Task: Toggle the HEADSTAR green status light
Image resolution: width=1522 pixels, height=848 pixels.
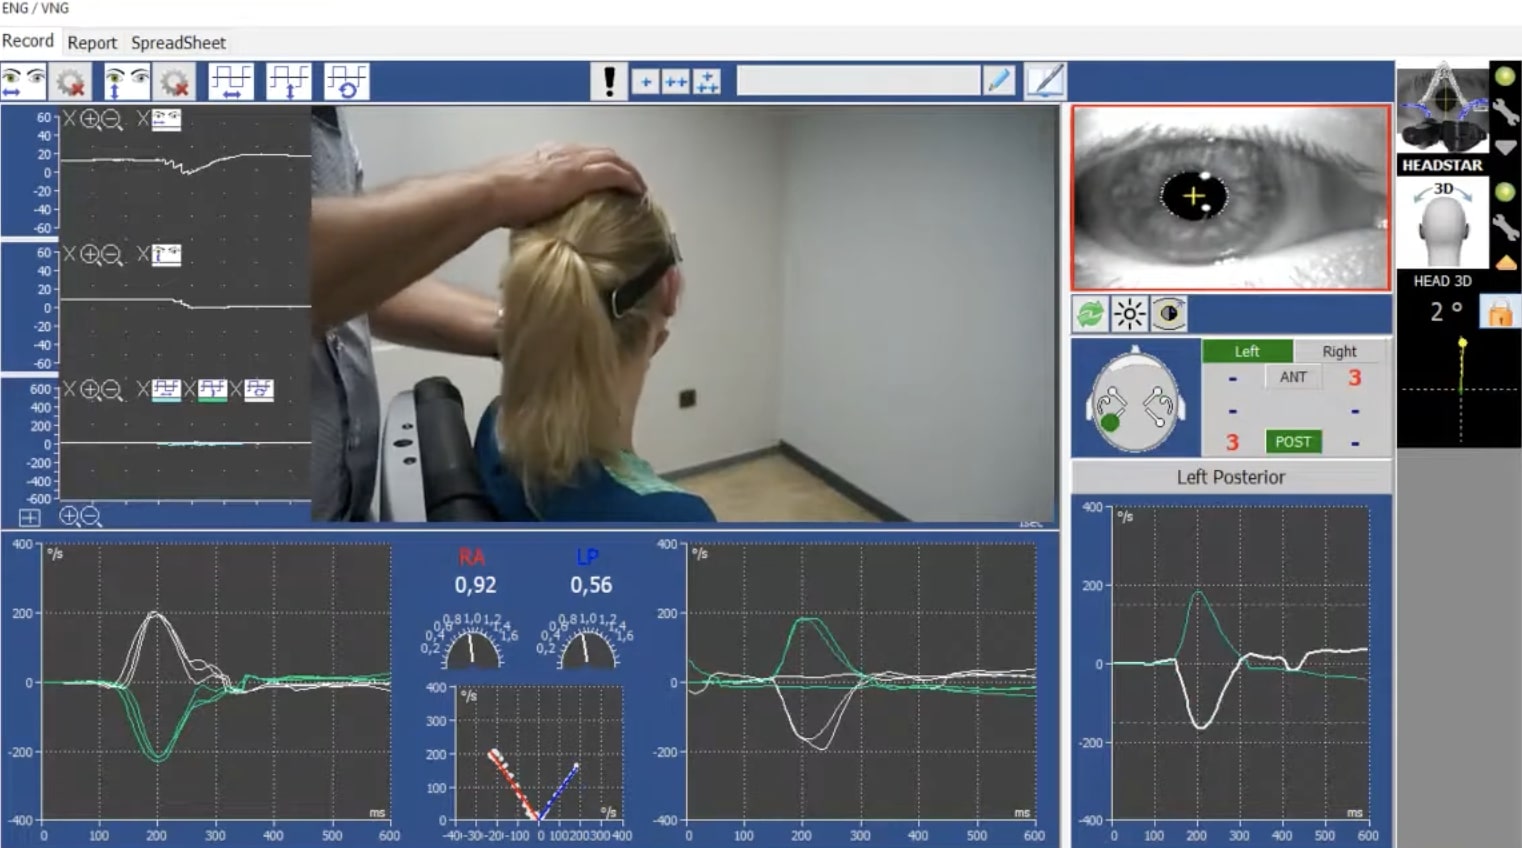Action: point(1504,76)
